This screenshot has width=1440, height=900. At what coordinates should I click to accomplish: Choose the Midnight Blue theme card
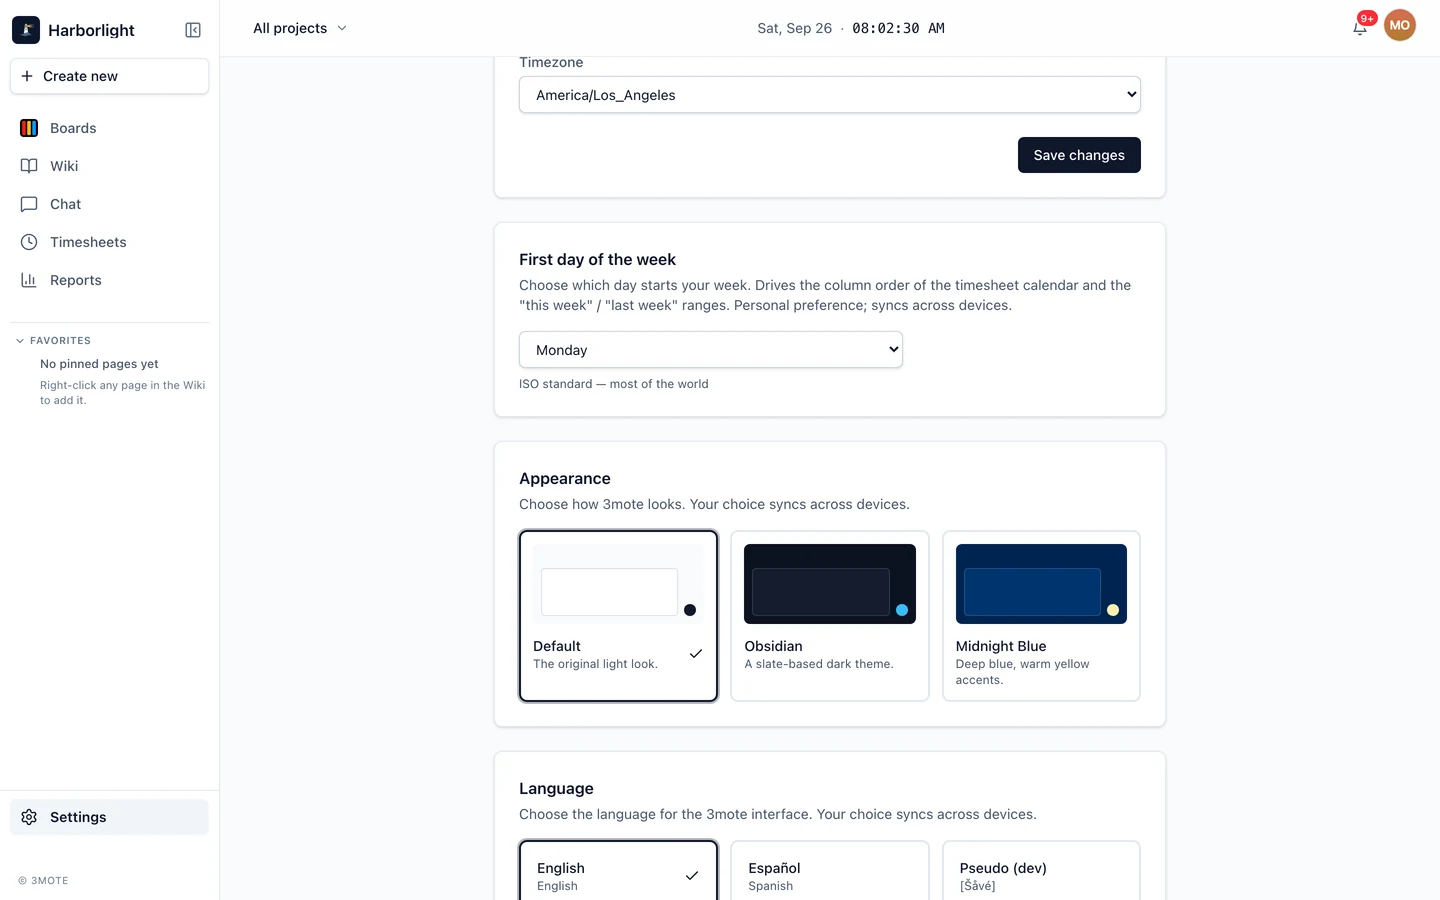click(x=1041, y=616)
